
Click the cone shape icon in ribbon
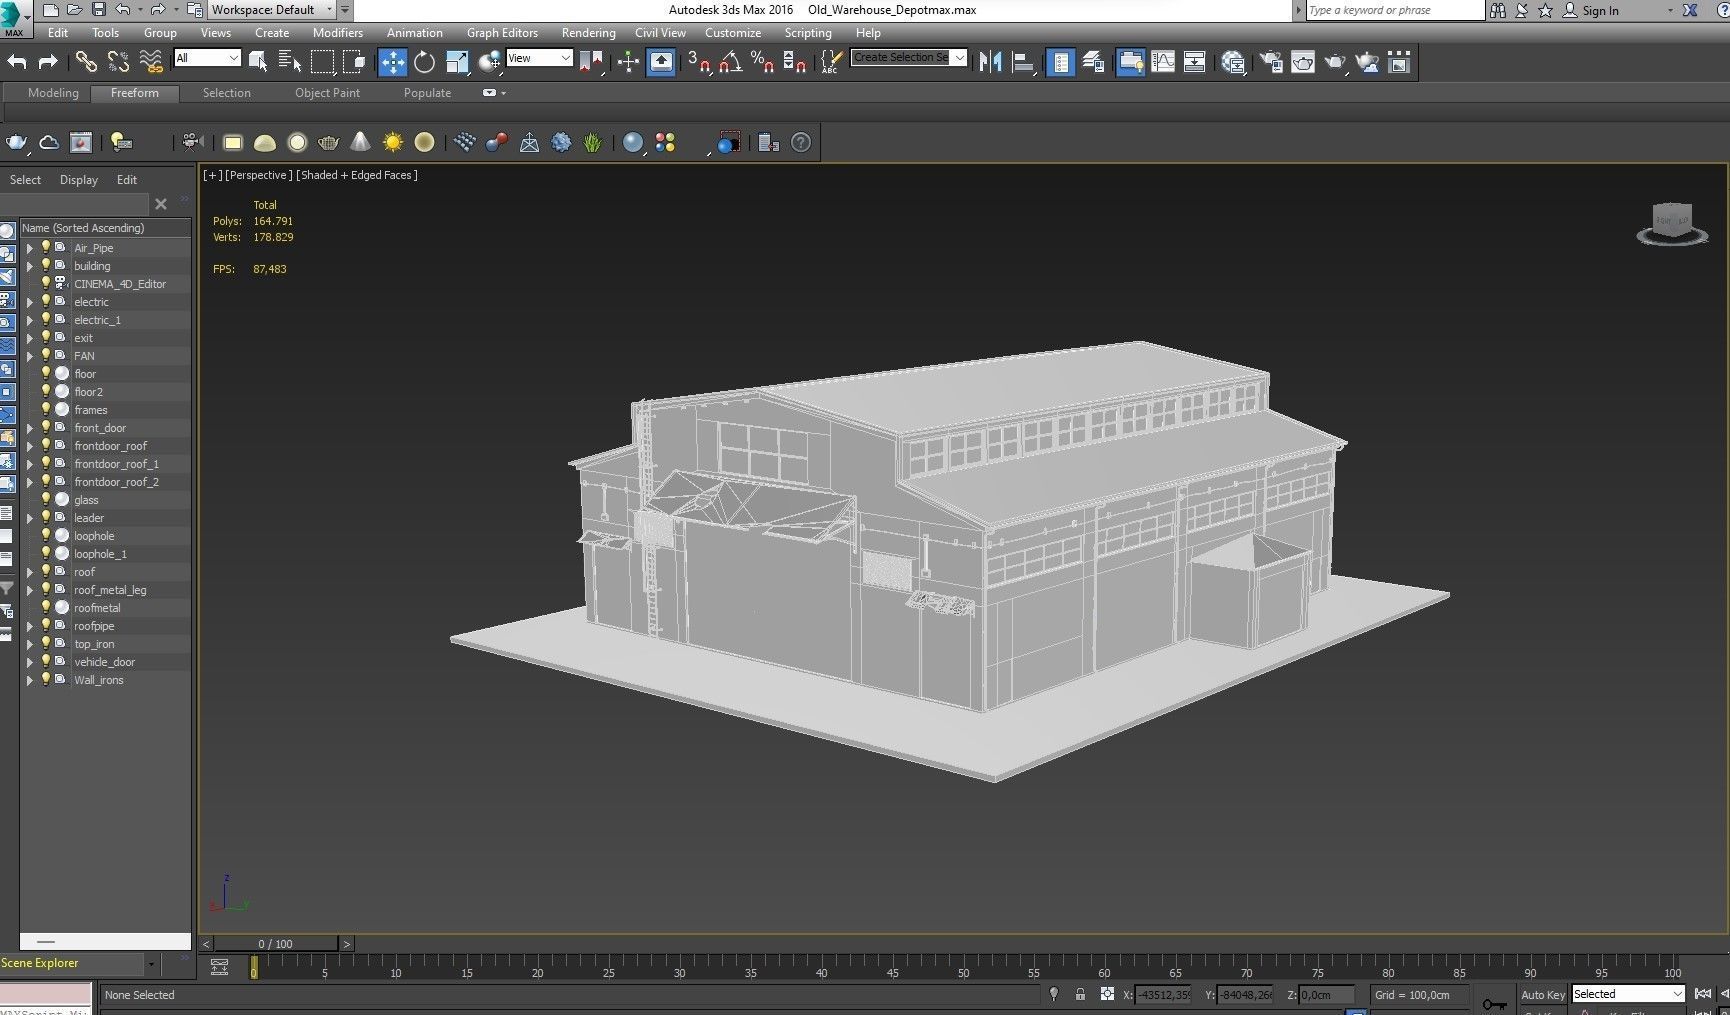360,142
